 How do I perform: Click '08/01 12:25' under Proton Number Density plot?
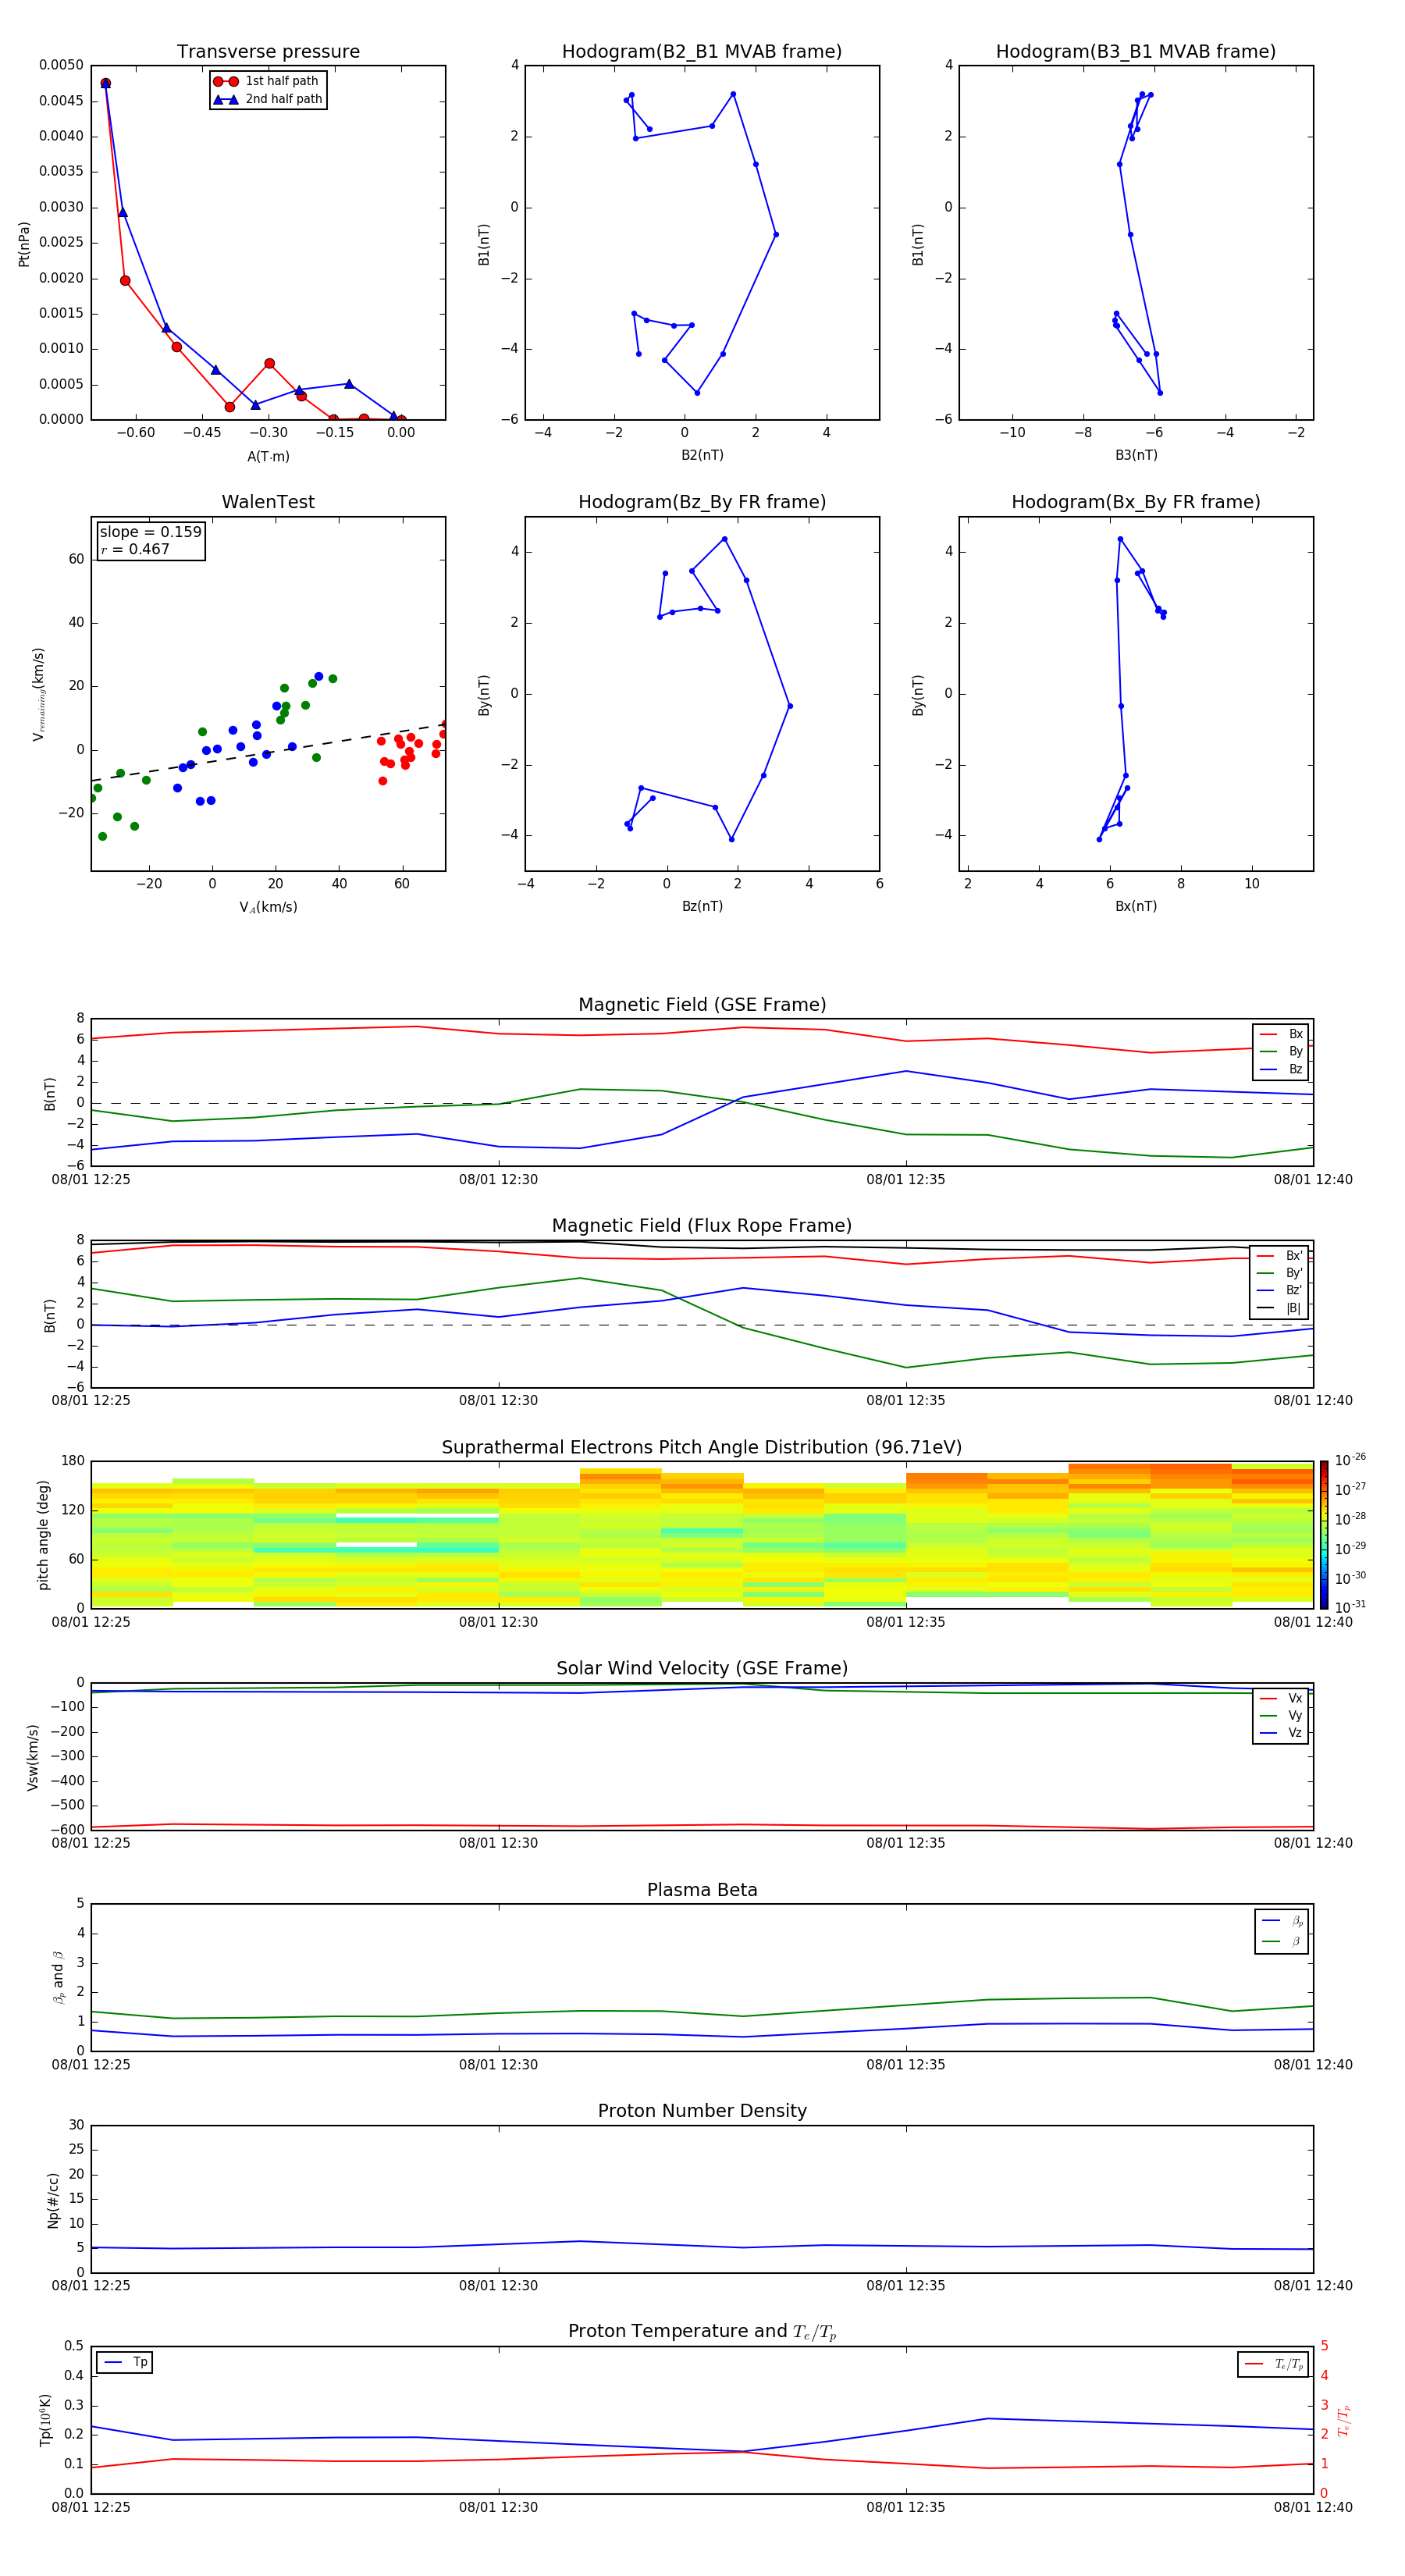pos(91,2285)
